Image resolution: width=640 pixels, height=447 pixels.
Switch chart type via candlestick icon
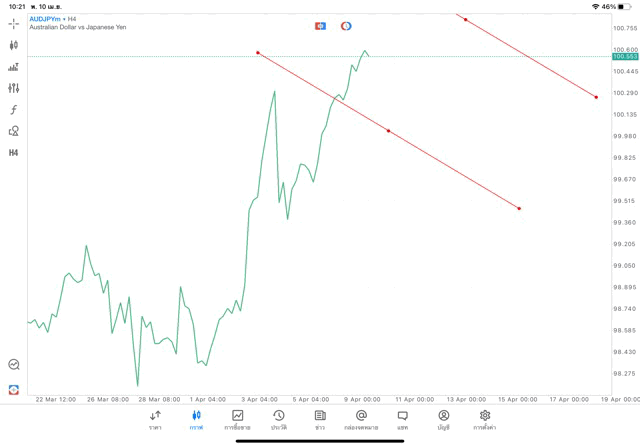tap(14, 45)
